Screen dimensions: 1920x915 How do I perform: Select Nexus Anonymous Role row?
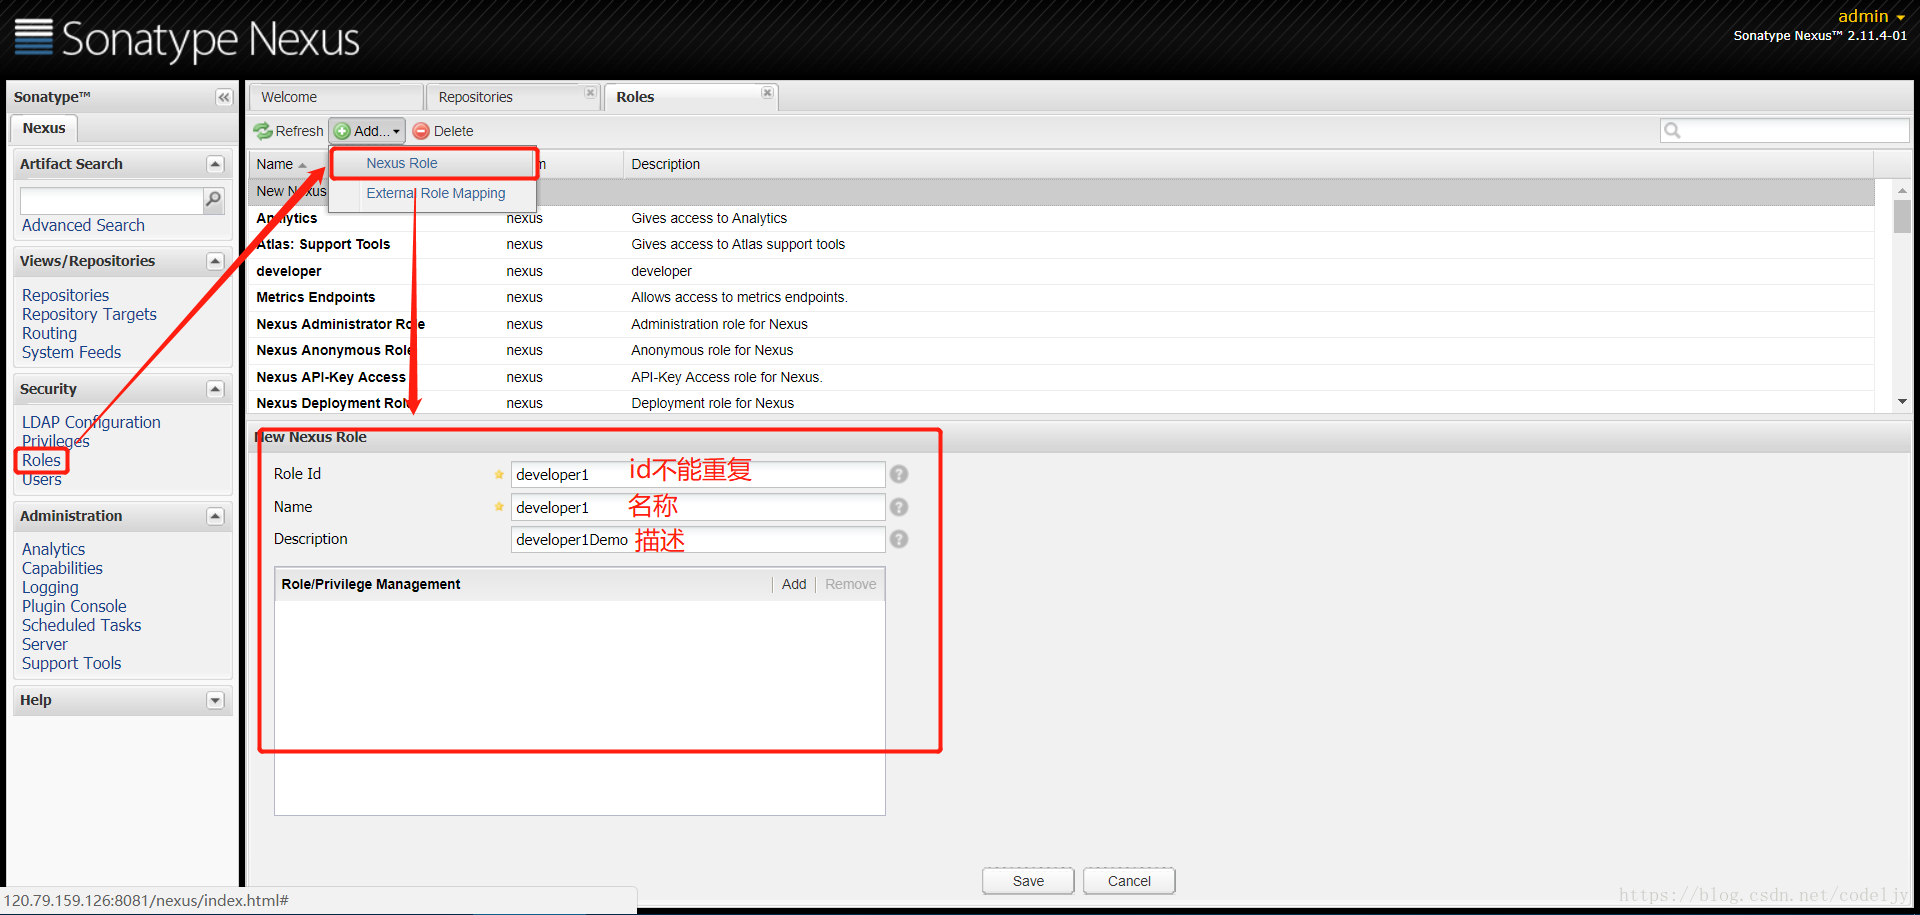coord(1061,350)
